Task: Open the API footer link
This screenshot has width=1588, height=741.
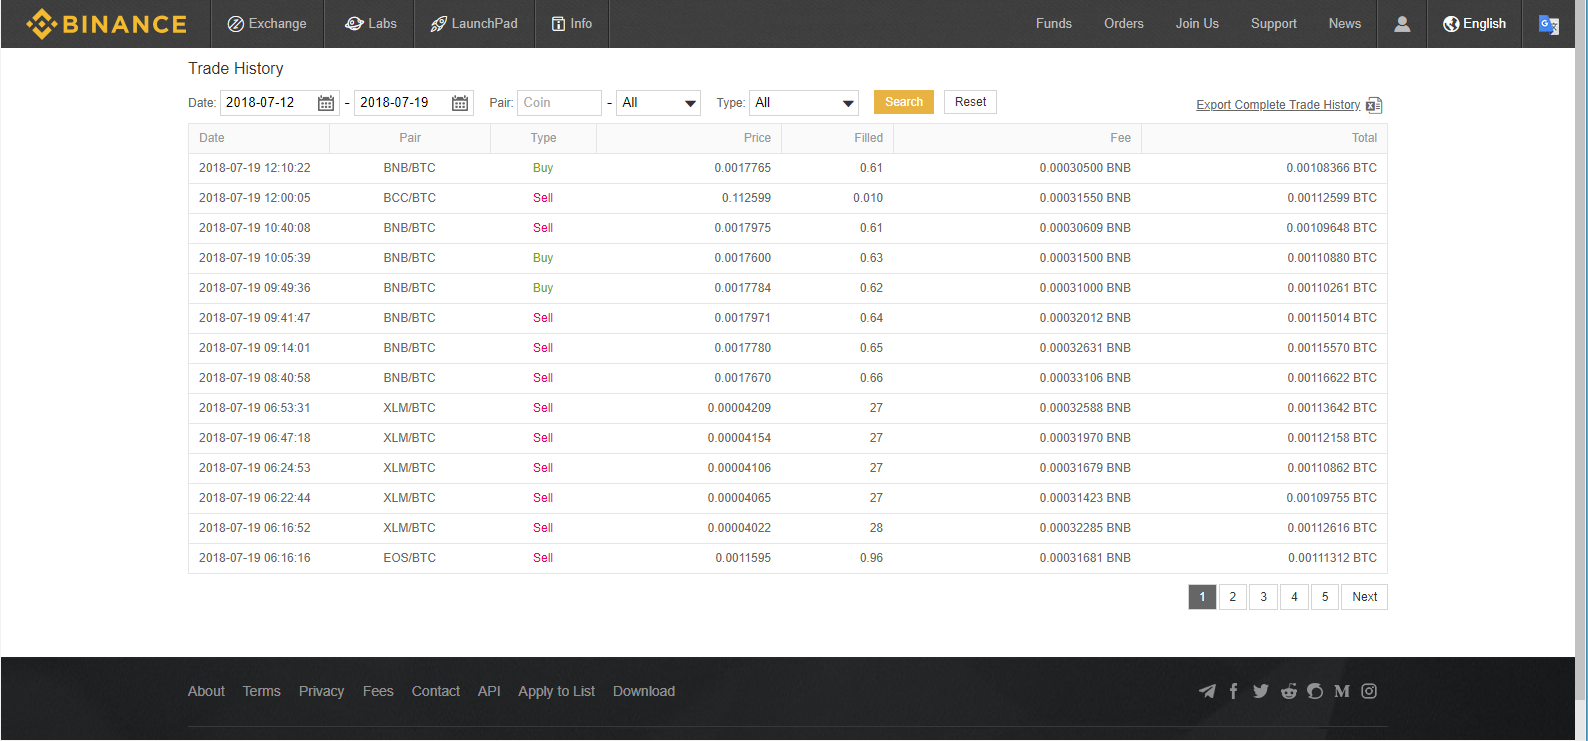Action: click(489, 691)
